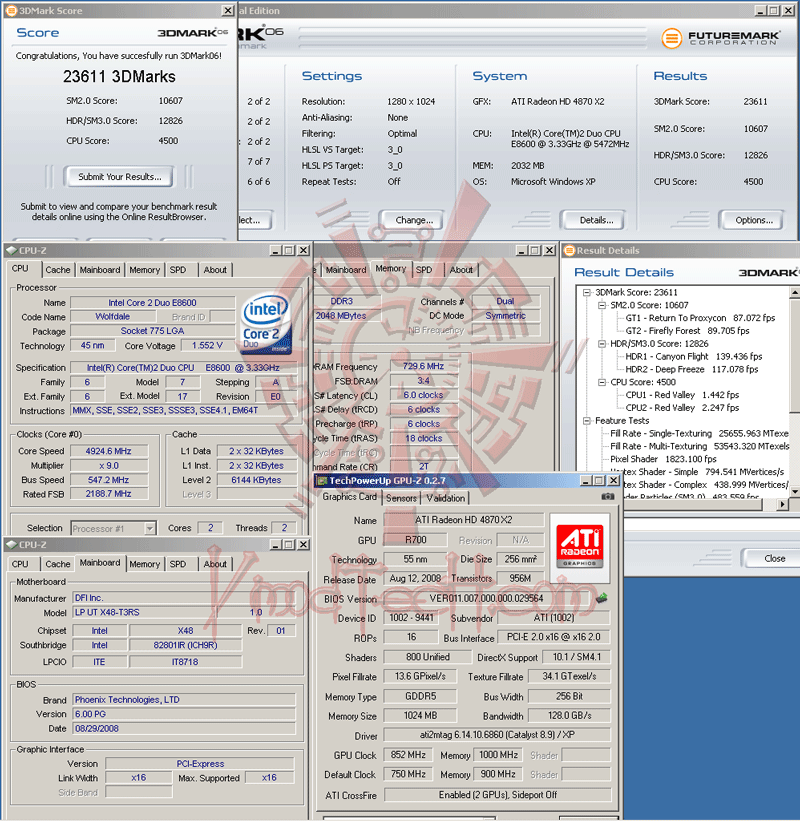The height and width of the screenshot is (821, 800).
Task: Select SPD tab in the CPU-Z memory window
Action: (424, 270)
